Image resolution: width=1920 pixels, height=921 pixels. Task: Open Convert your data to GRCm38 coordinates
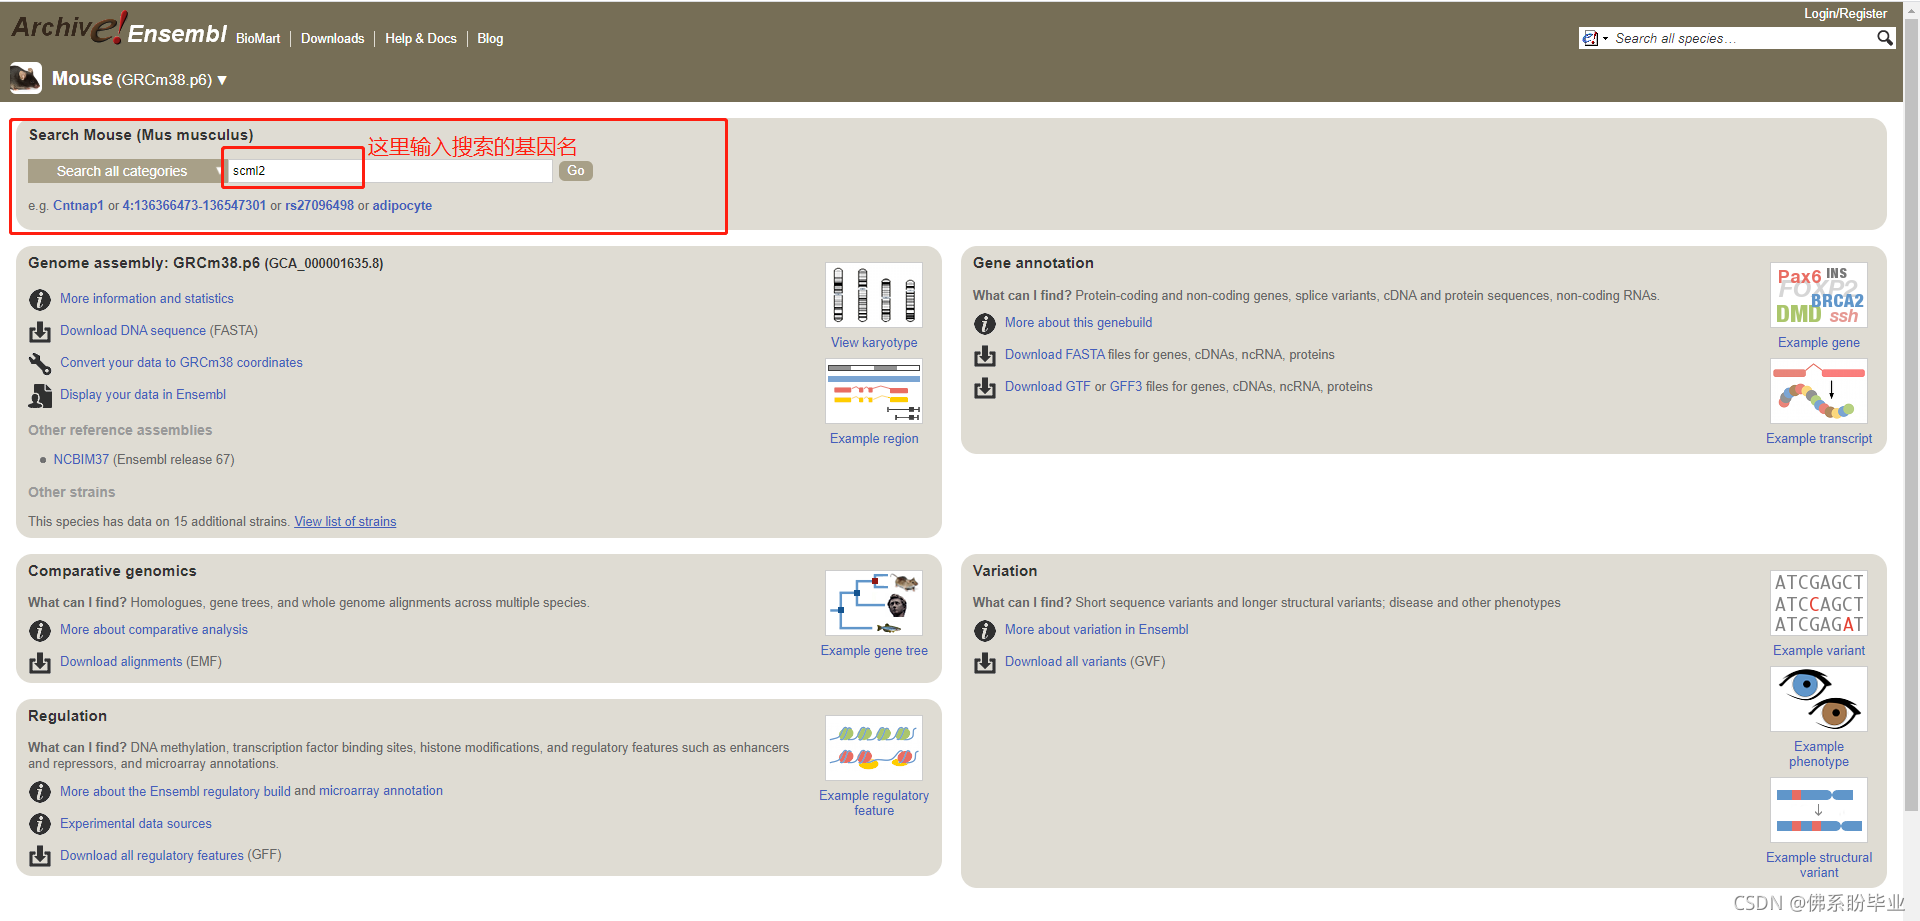(x=181, y=362)
